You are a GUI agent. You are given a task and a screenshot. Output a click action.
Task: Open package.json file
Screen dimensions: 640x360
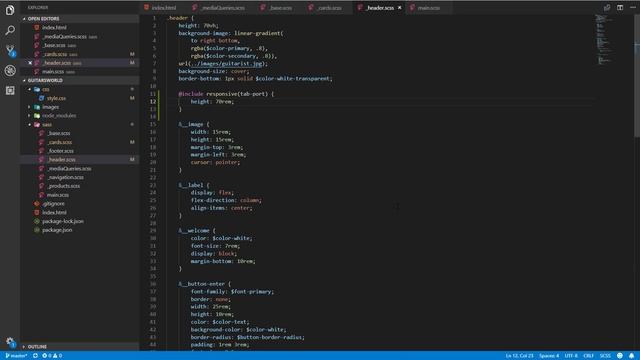coord(57,230)
